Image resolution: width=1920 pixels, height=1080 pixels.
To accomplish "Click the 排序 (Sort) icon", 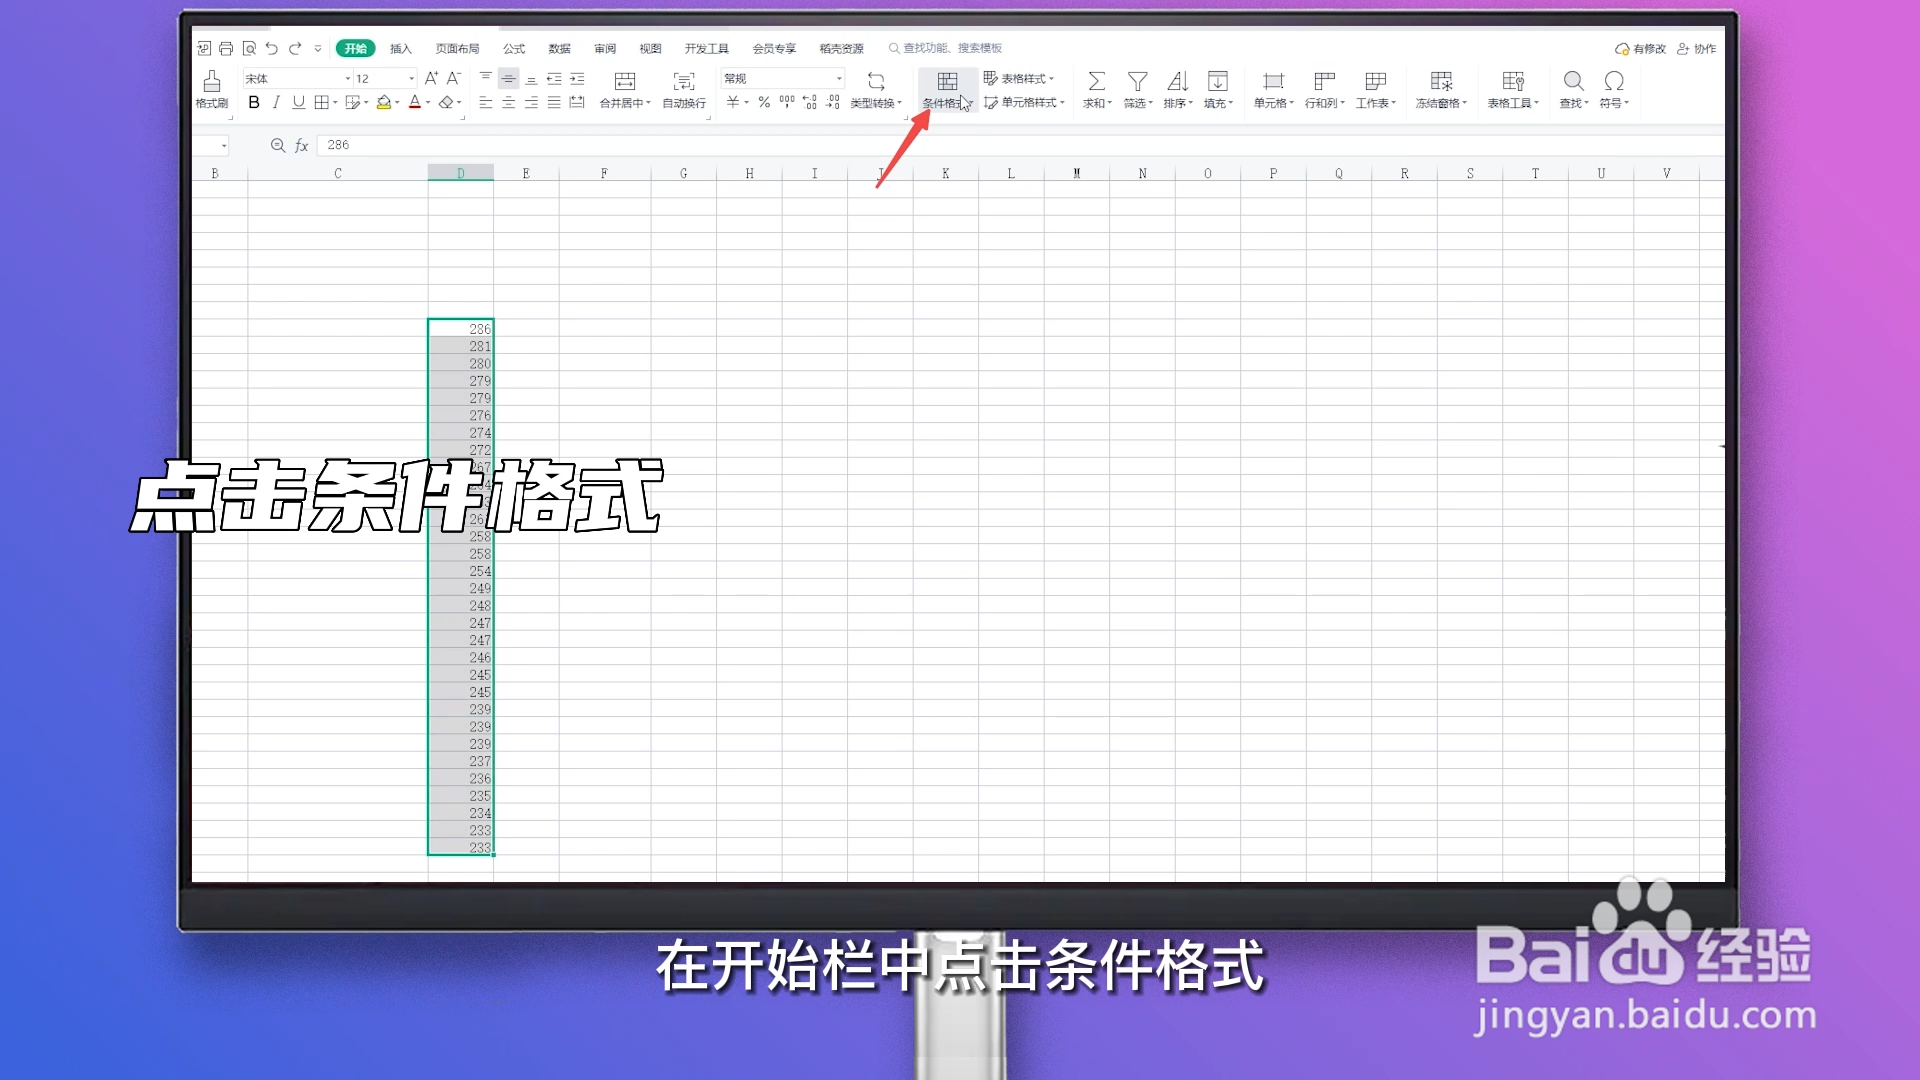I will pyautogui.click(x=1177, y=90).
